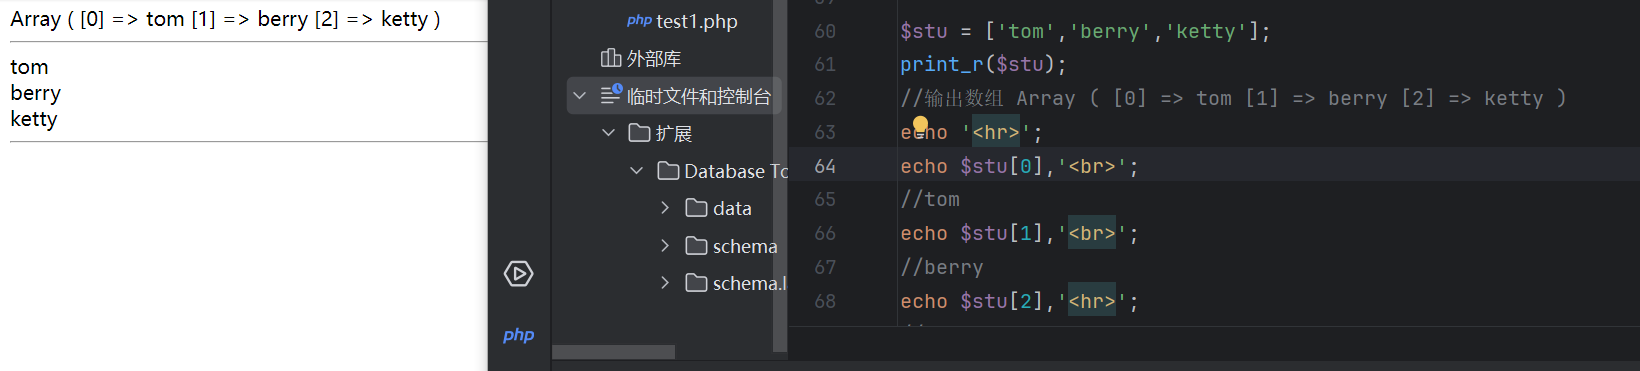Open the Services tool window icon
The height and width of the screenshot is (371, 1640).
518,273
